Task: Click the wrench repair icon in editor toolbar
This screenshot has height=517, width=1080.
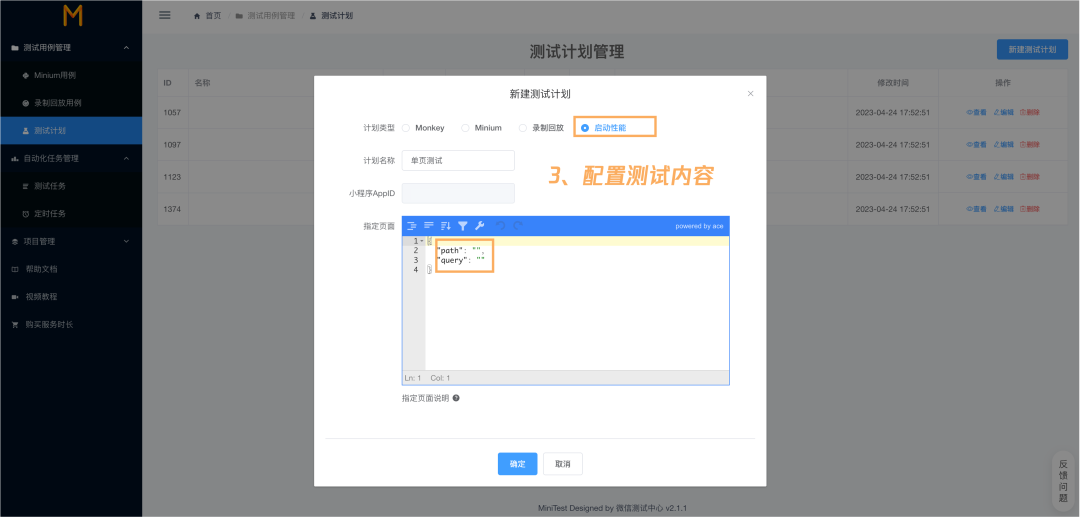Action: pos(480,226)
